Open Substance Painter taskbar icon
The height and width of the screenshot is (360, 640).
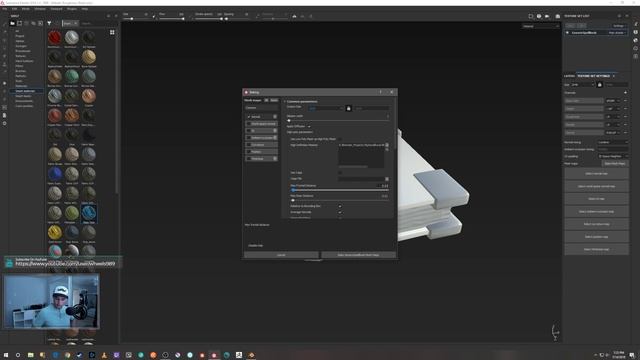[214, 355]
